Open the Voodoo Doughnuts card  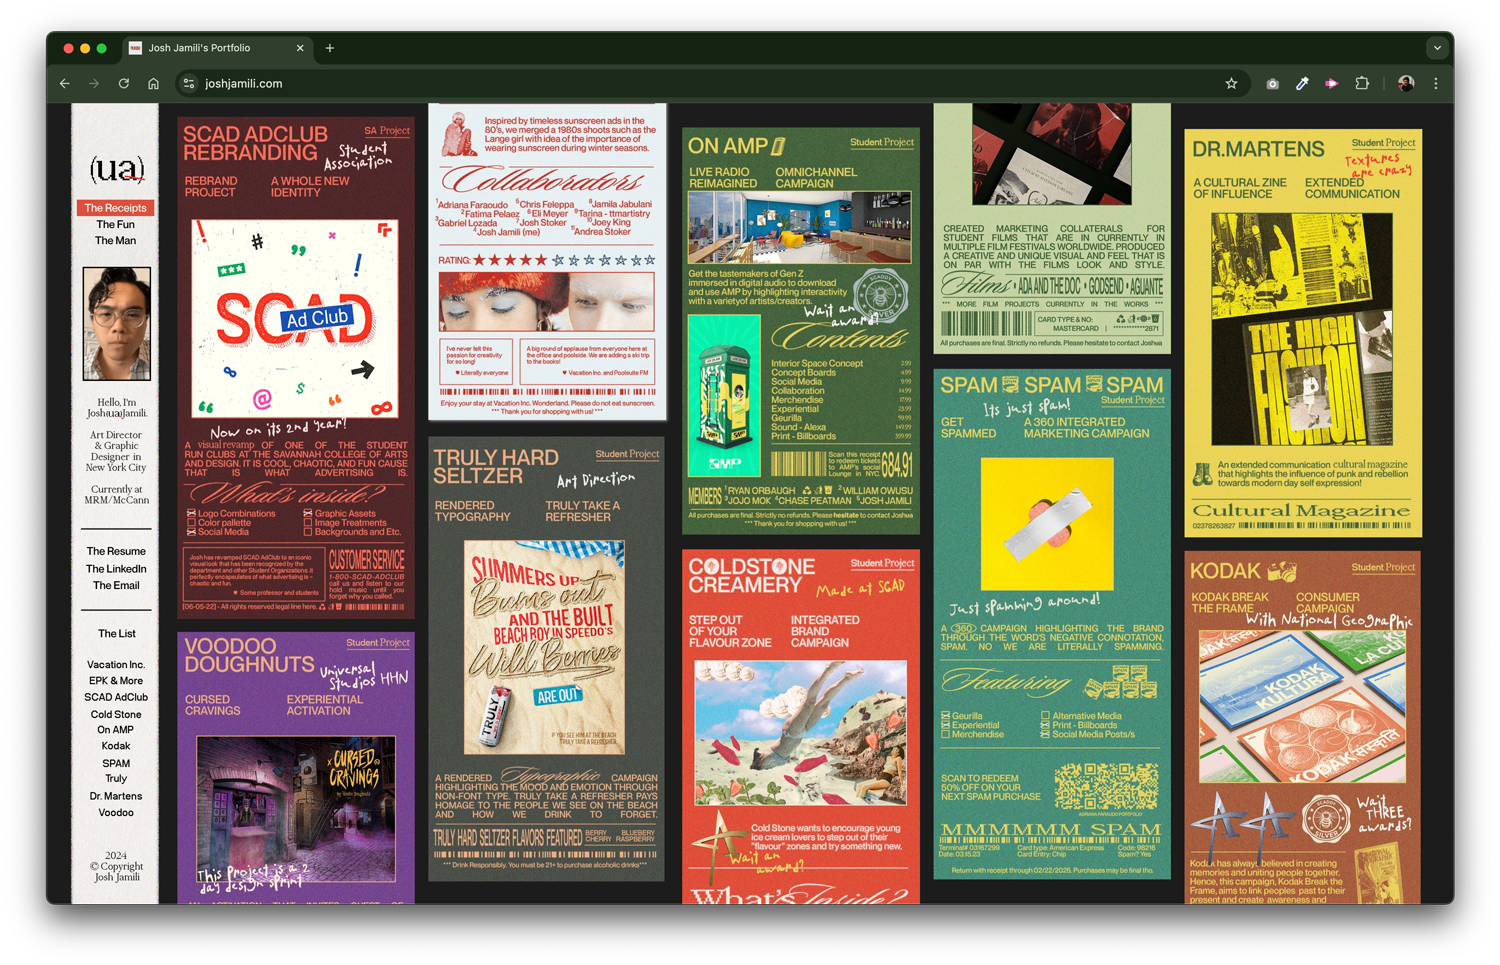[296, 768]
